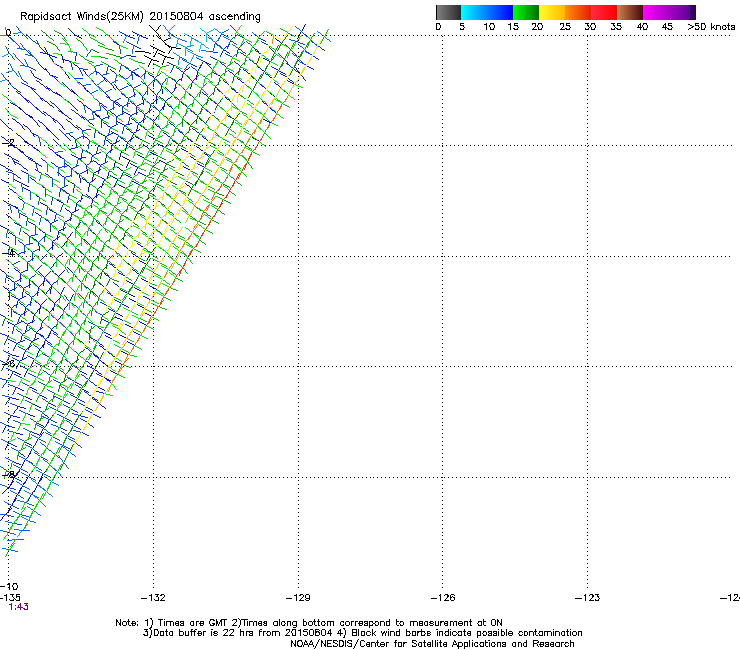Click the cyan 5-10 knots color segment
This screenshot has height=650, width=740.
click(x=474, y=12)
